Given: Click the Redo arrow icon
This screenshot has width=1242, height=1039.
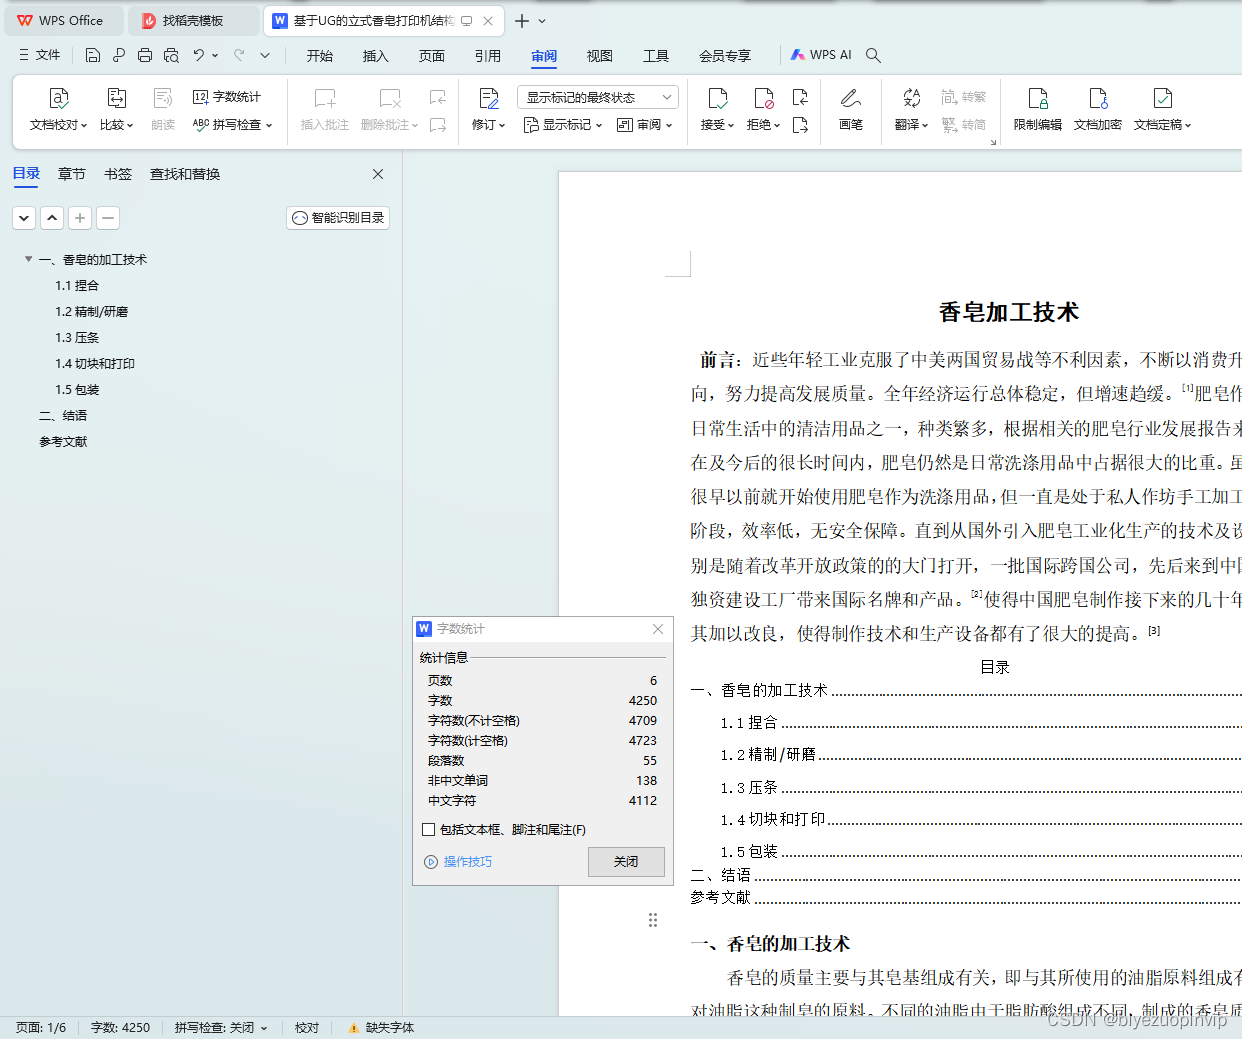Looking at the screenshot, I should point(239,55).
